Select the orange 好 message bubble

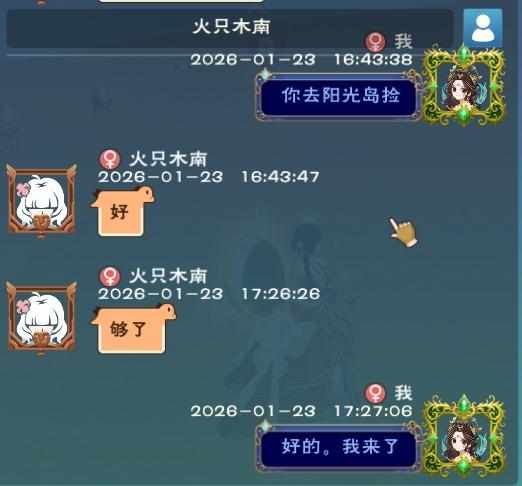point(122,211)
